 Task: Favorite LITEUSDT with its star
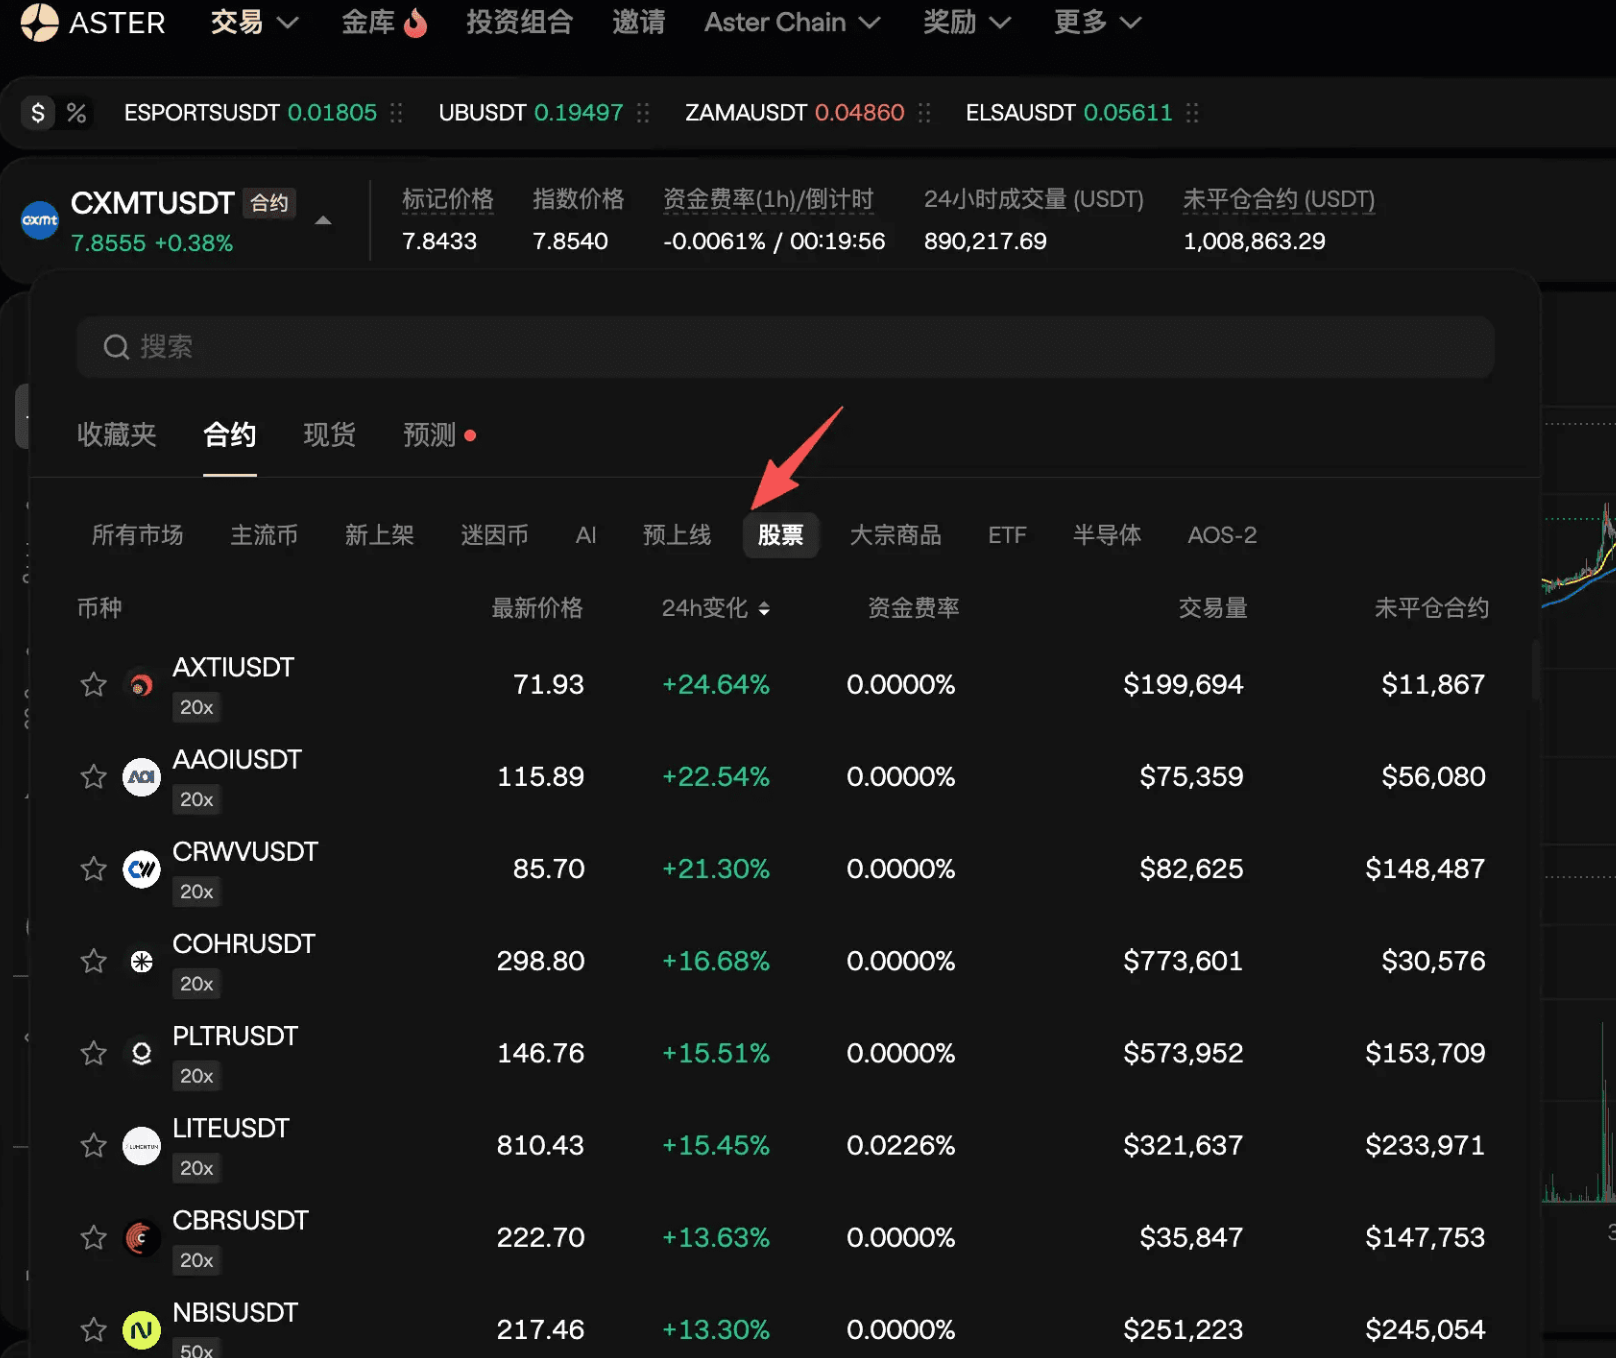tap(94, 1145)
